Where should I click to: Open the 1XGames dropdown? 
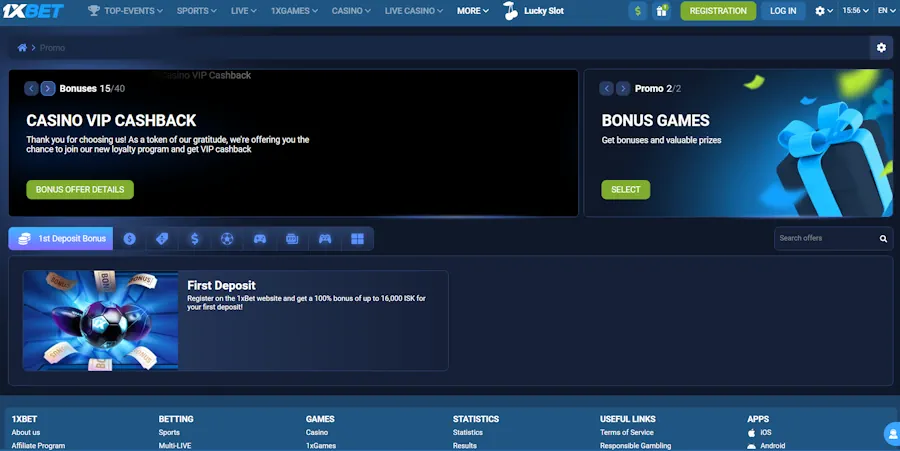point(294,11)
